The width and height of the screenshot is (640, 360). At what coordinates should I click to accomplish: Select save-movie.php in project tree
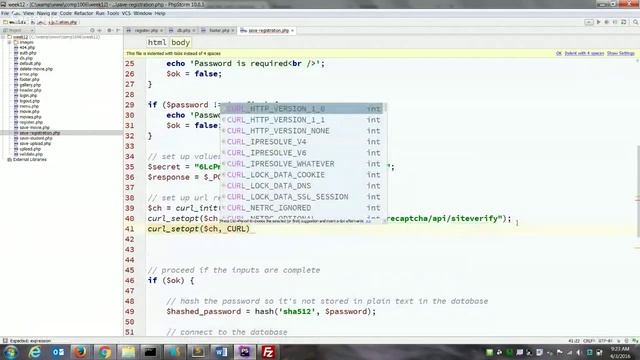34,127
